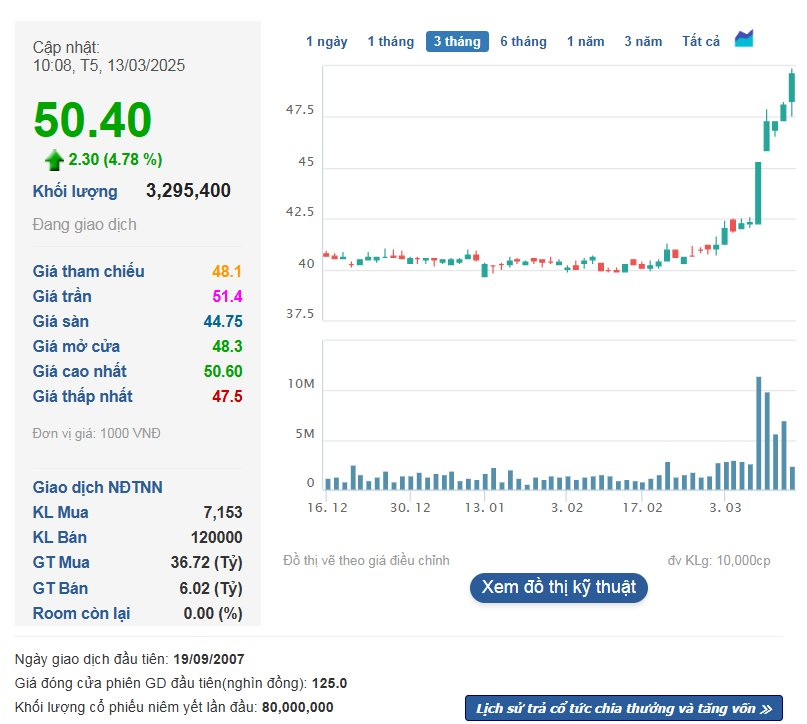Choose the 3 năm time range

click(643, 41)
